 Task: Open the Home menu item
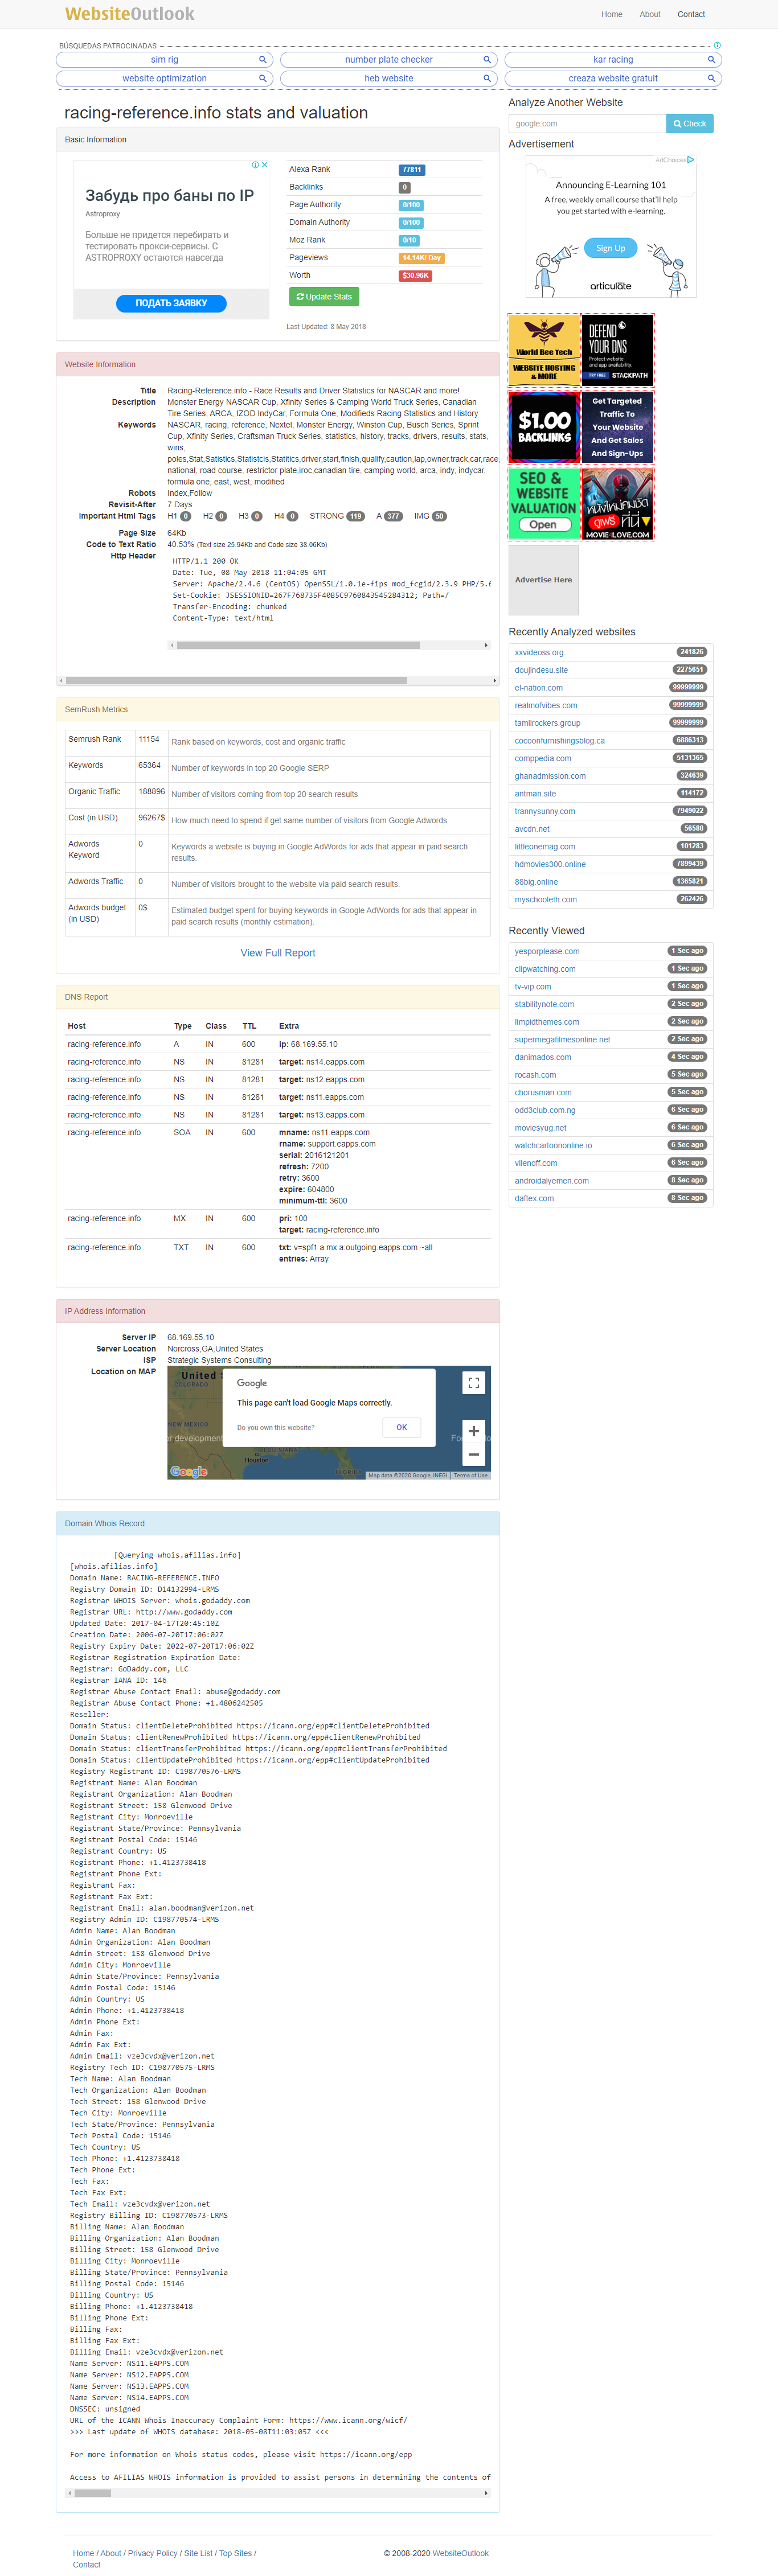coord(611,15)
